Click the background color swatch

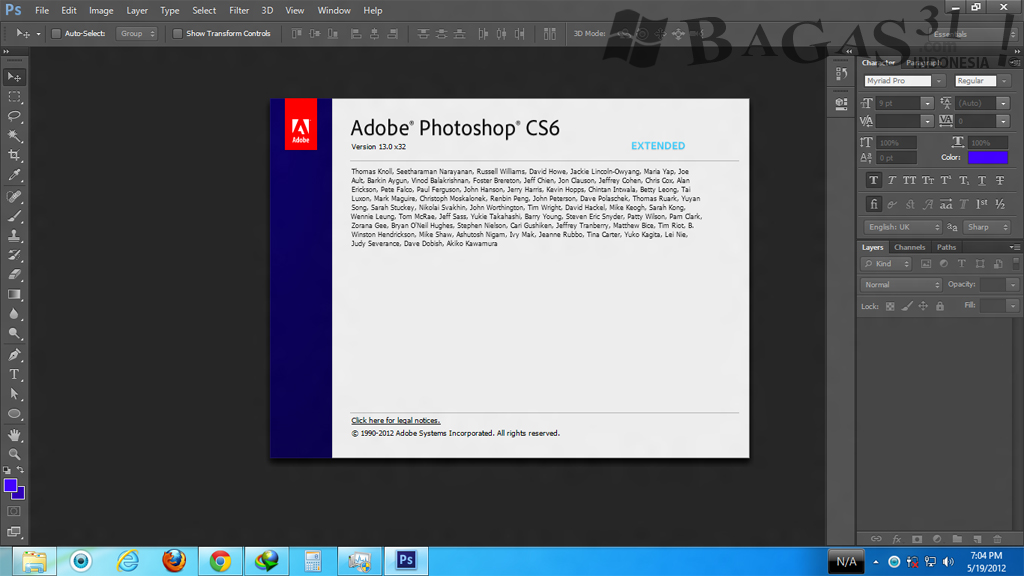[20, 494]
